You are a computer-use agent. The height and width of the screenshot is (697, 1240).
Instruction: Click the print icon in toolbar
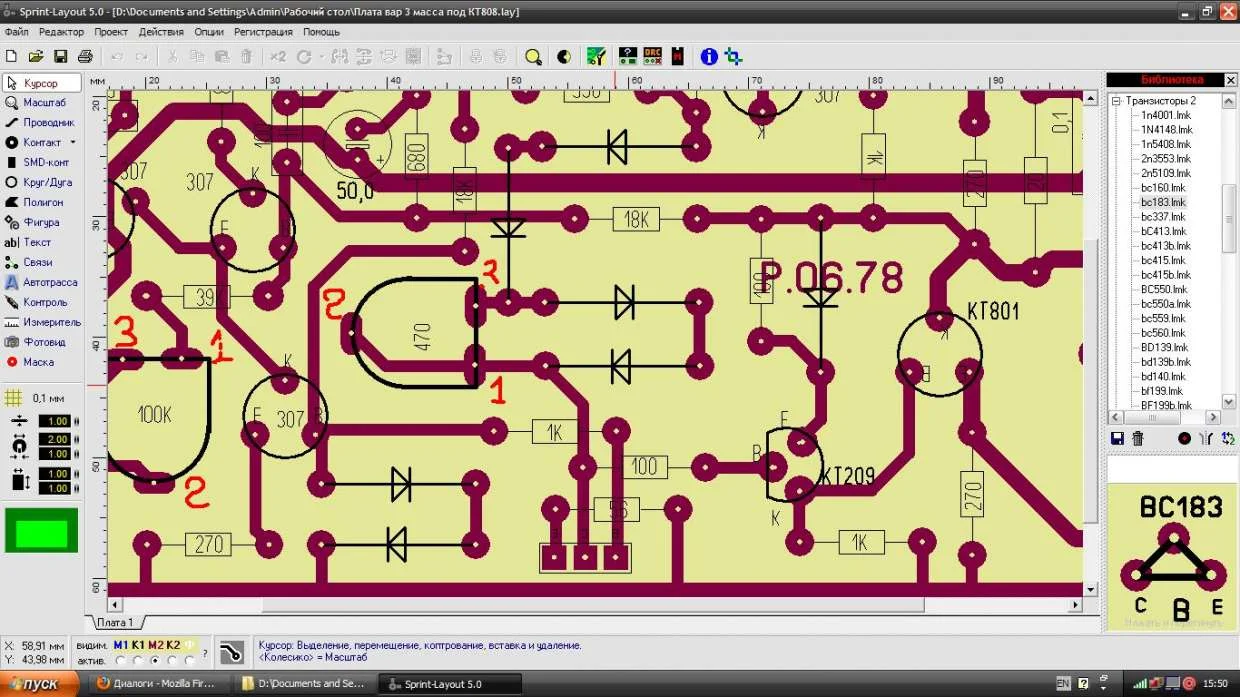pos(85,57)
